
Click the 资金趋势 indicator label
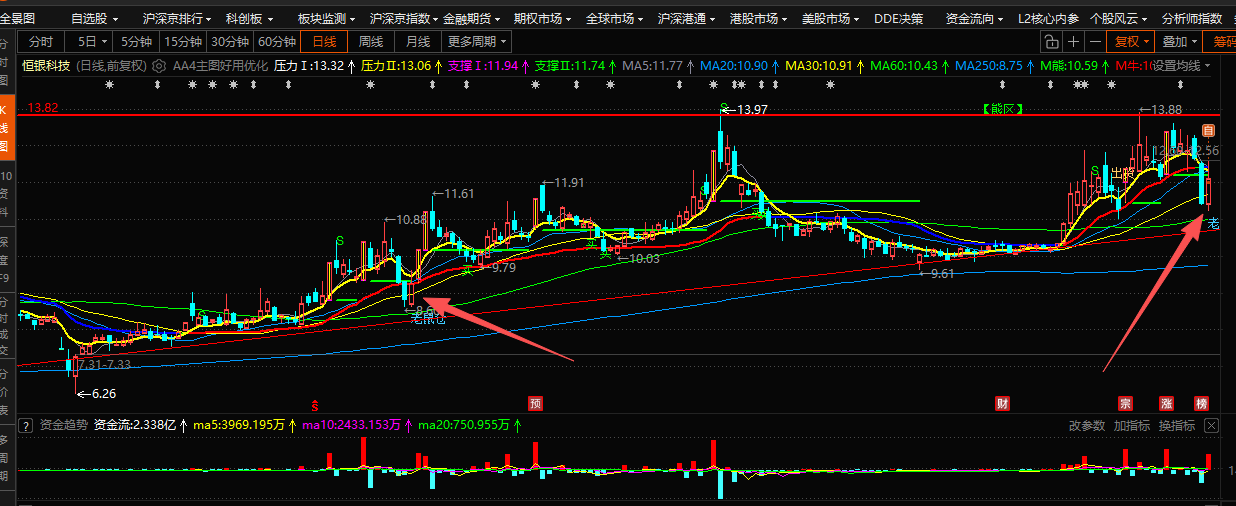coord(63,425)
